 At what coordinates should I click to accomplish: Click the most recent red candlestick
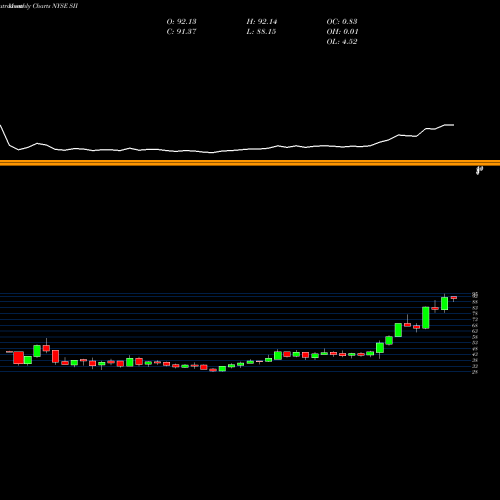[x=454, y=298]
